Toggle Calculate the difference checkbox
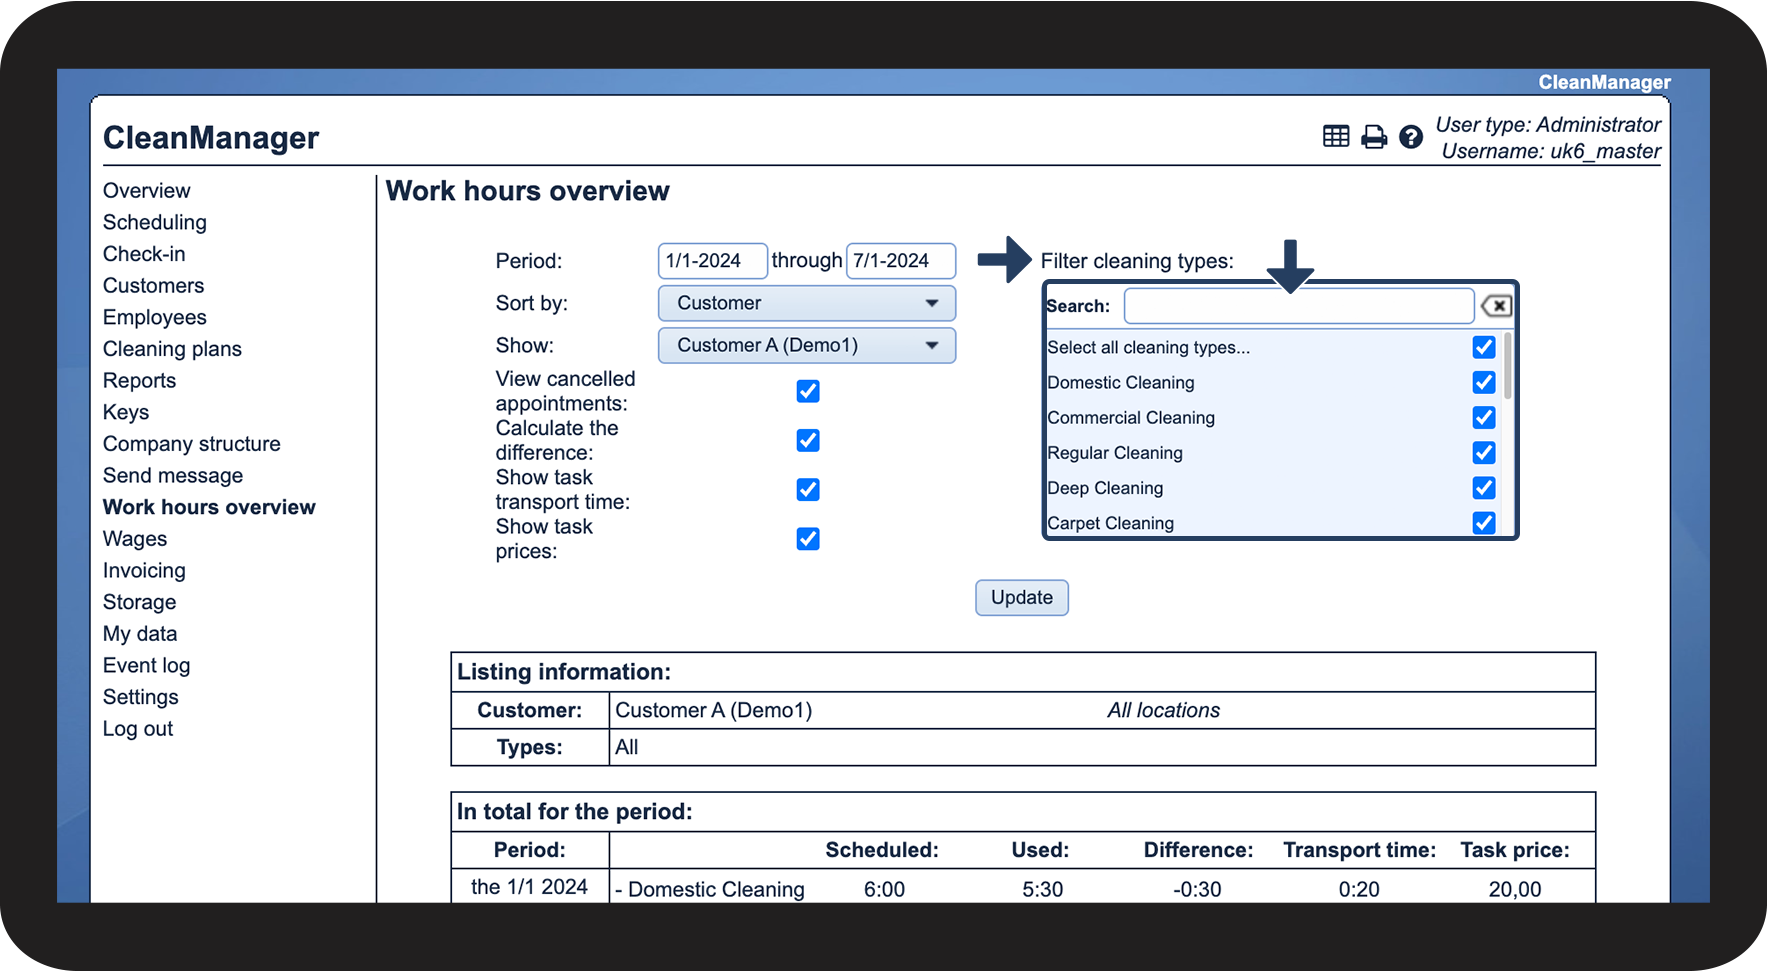Screen dimensions: 1767x971 coord(808,440)
